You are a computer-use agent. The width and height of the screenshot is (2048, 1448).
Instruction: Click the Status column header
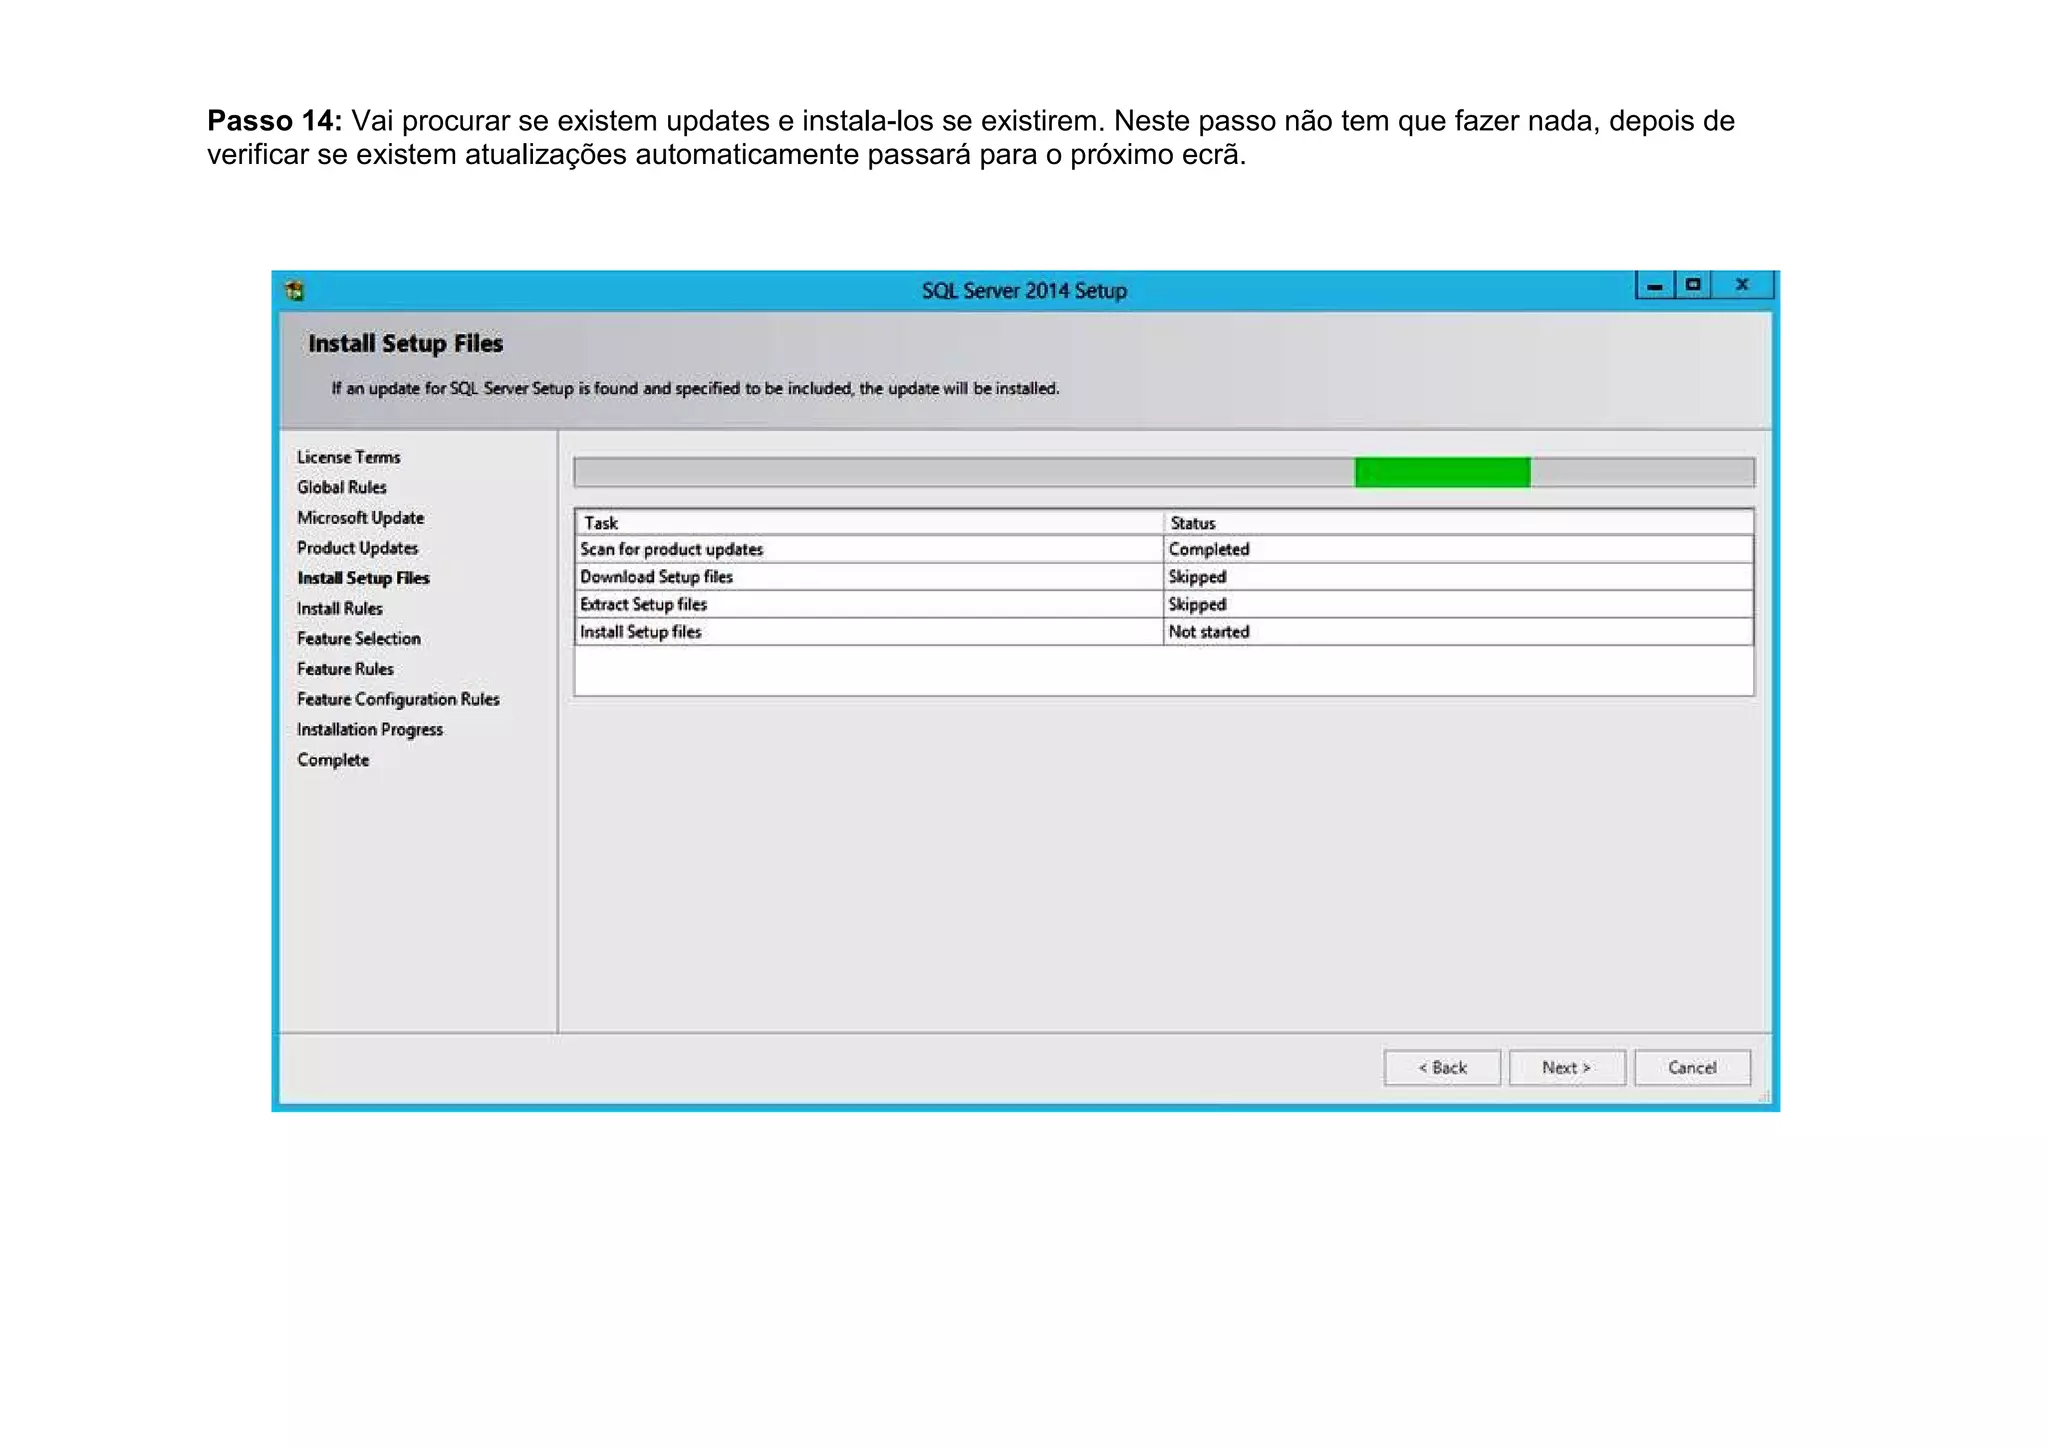click(1458, 523)
